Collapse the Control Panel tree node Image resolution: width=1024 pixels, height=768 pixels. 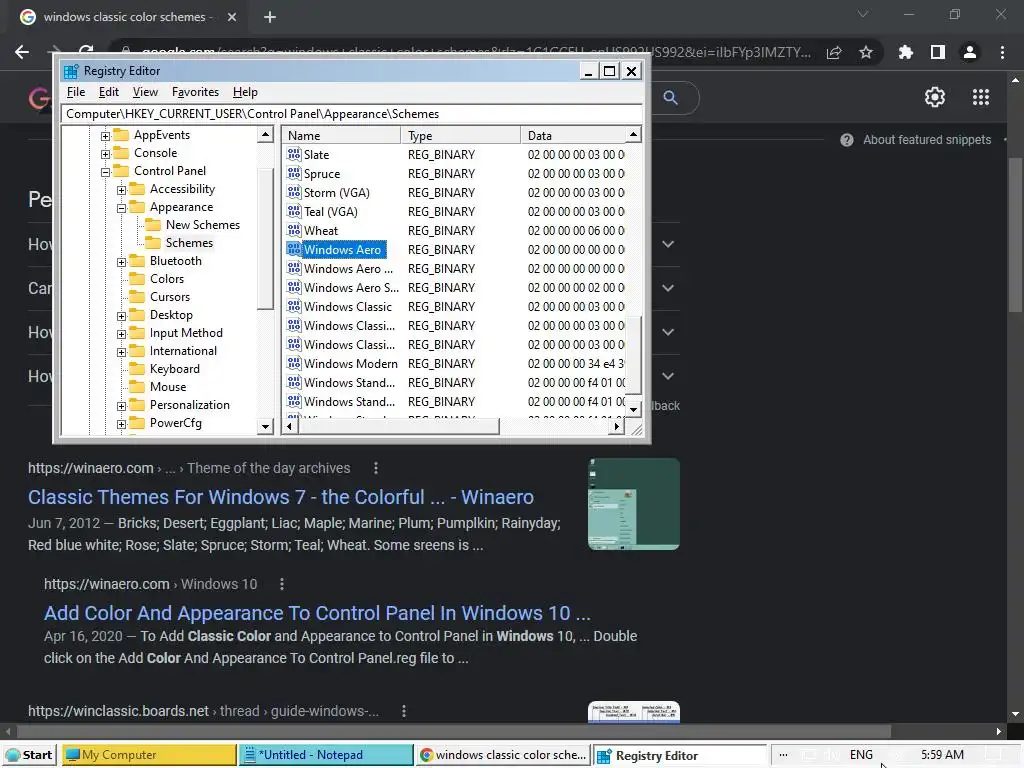coord(105,172)
